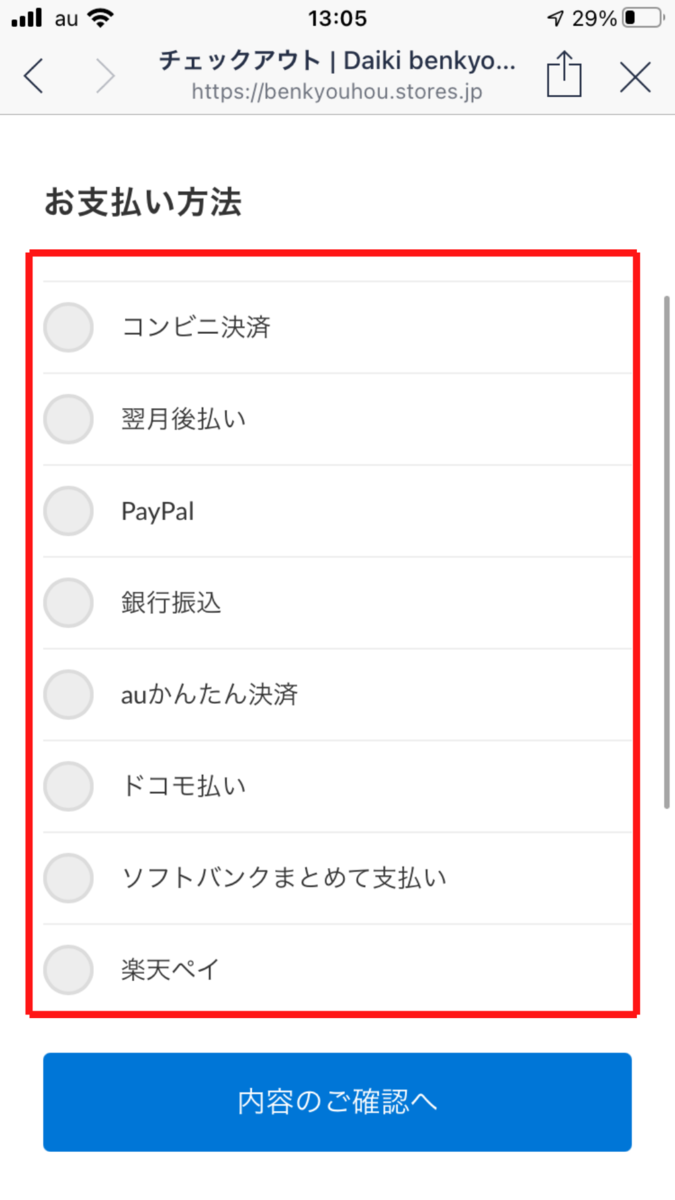Click the payment list scrollbar
The height and width of the screenshot is (1200, 675).
pyautogui.click(x=667, y=551)
